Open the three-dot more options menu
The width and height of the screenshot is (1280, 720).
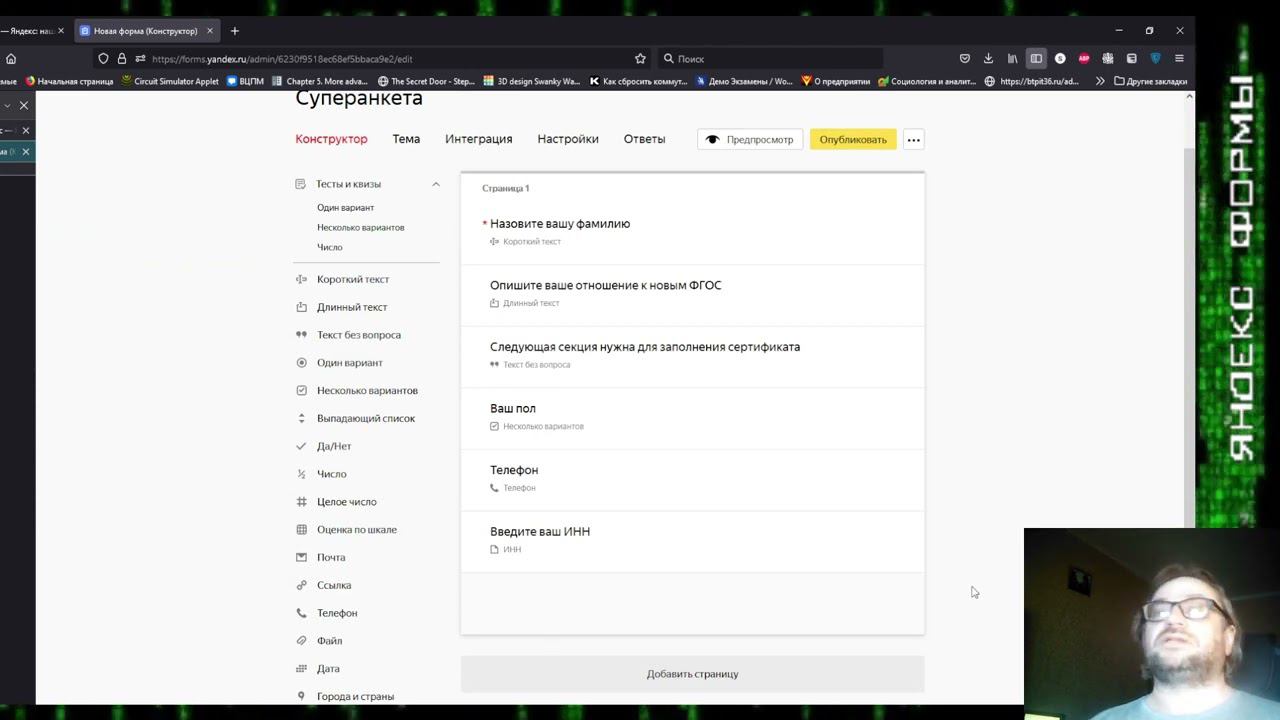point(913,140)
